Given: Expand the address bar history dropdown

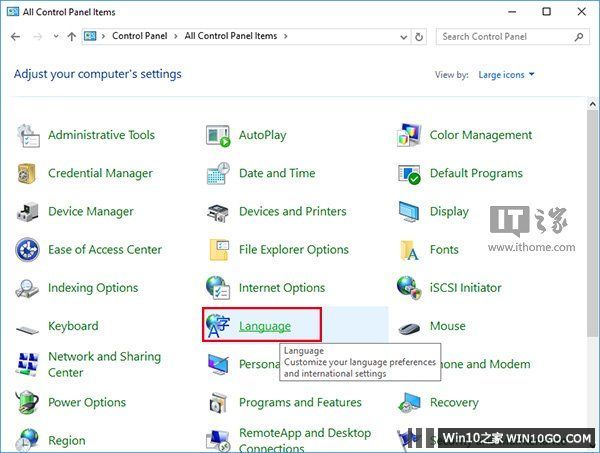Looking at the screenshot, I should pyautogui.click(x=403, y=37).
